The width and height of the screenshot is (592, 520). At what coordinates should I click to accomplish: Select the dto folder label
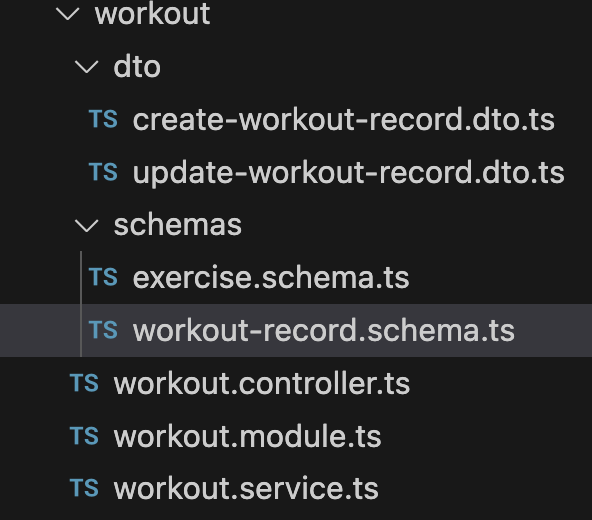click(x=137, y=67)
